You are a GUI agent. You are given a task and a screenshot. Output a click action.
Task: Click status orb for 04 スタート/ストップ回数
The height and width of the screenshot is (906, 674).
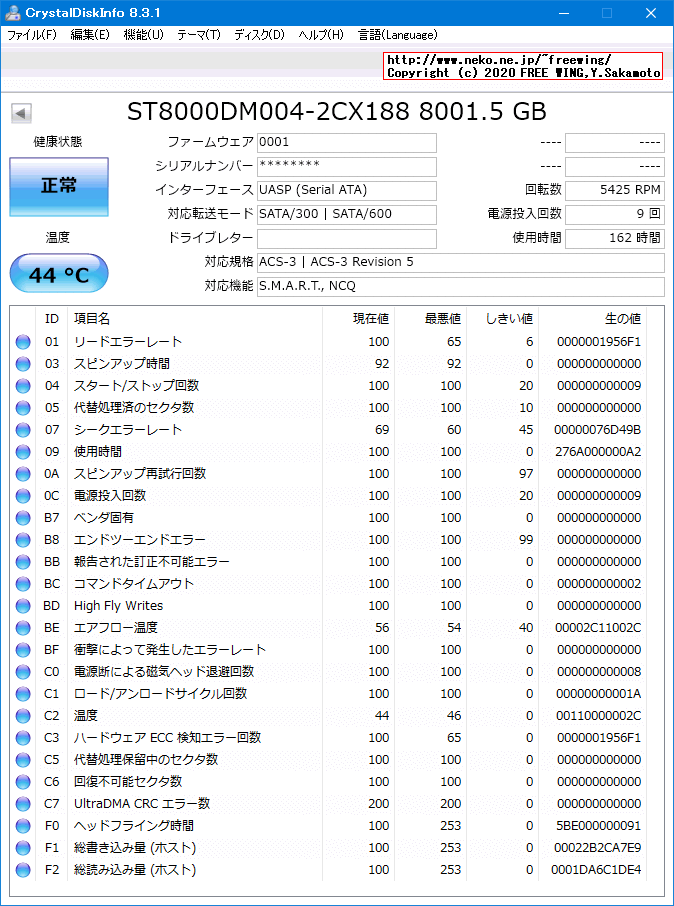point(23,386)
